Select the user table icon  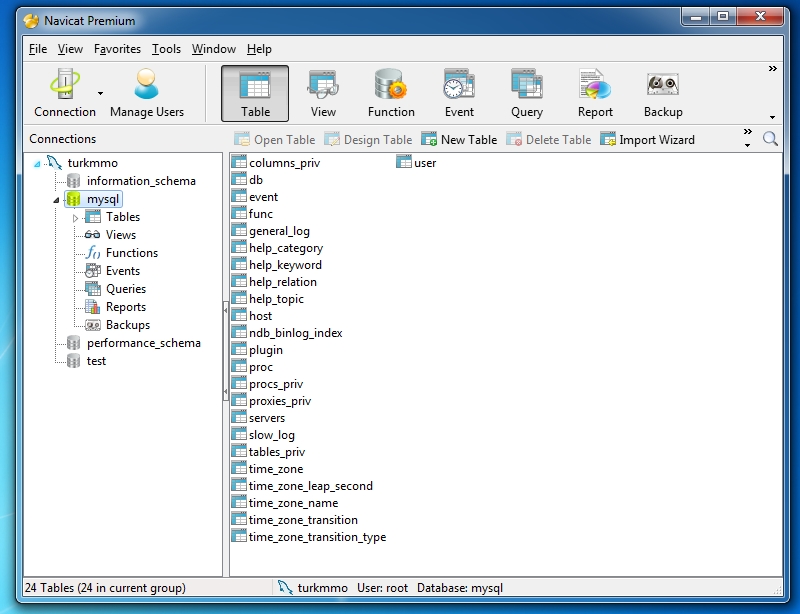[x=404, y=162]
